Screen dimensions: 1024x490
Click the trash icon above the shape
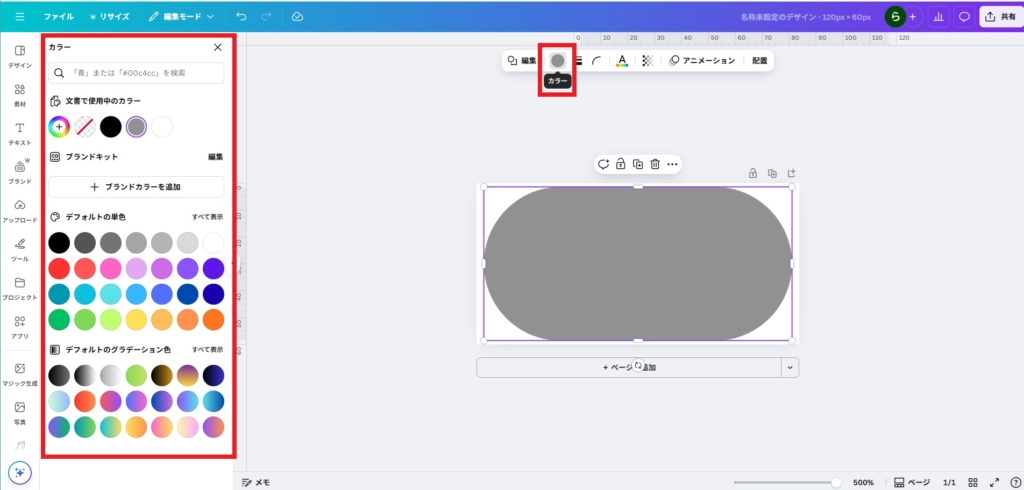(x=655, y=164)
